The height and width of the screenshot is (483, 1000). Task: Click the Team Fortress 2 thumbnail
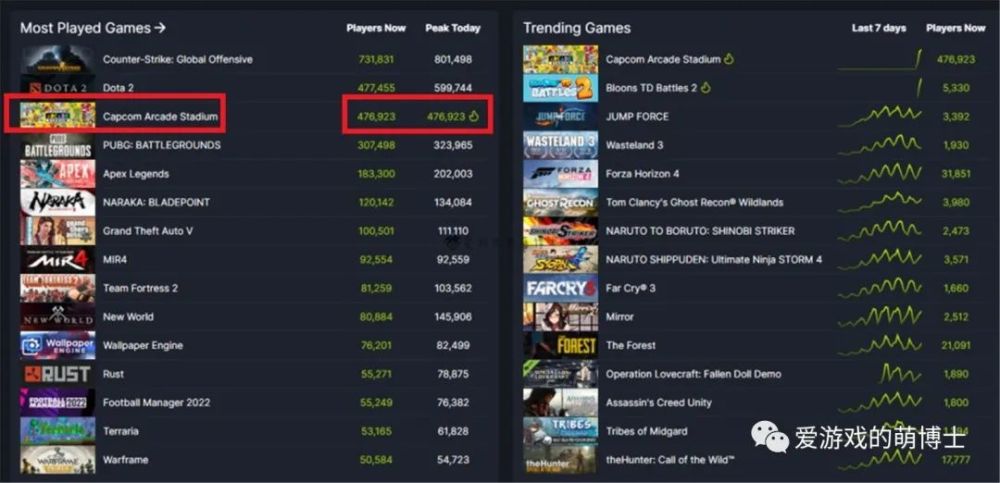tap(57, 288)
